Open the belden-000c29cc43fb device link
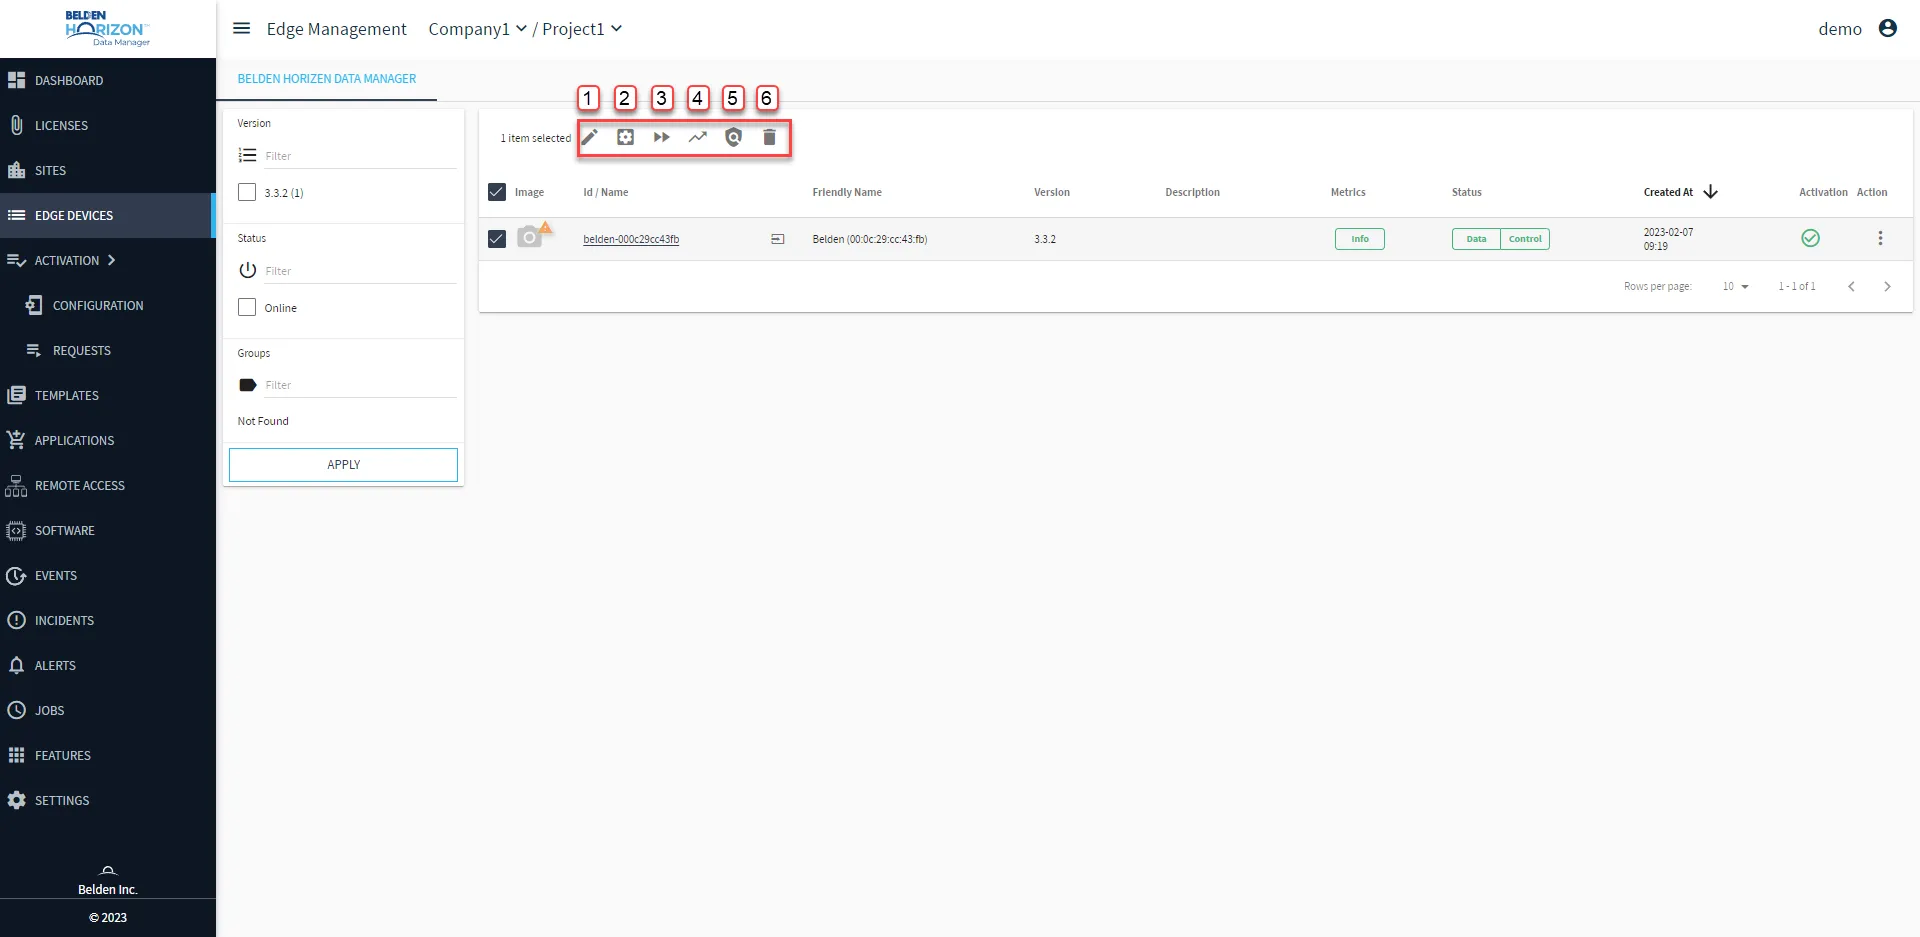This screenshot has height=937, width=1920. (x=631, y=239)
